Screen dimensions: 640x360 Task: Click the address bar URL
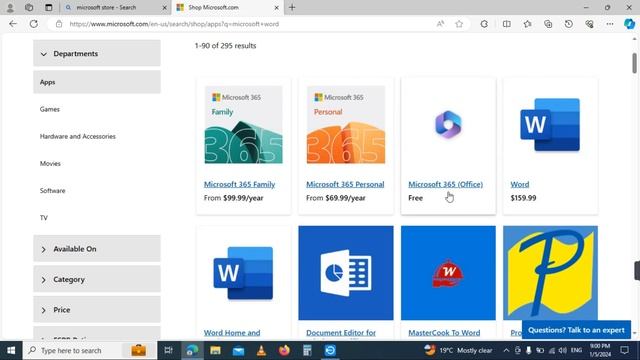(174, 24)
